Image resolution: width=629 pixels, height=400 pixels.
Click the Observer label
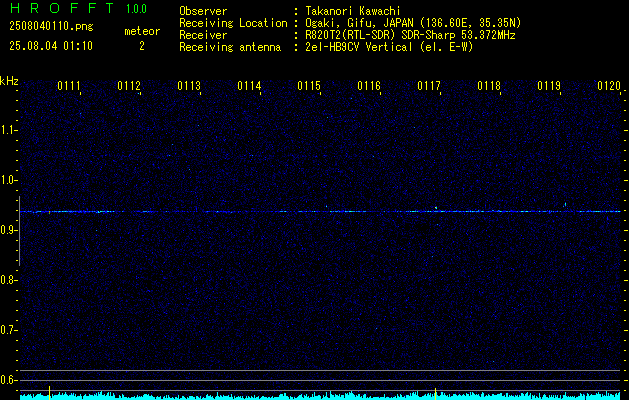203,11
